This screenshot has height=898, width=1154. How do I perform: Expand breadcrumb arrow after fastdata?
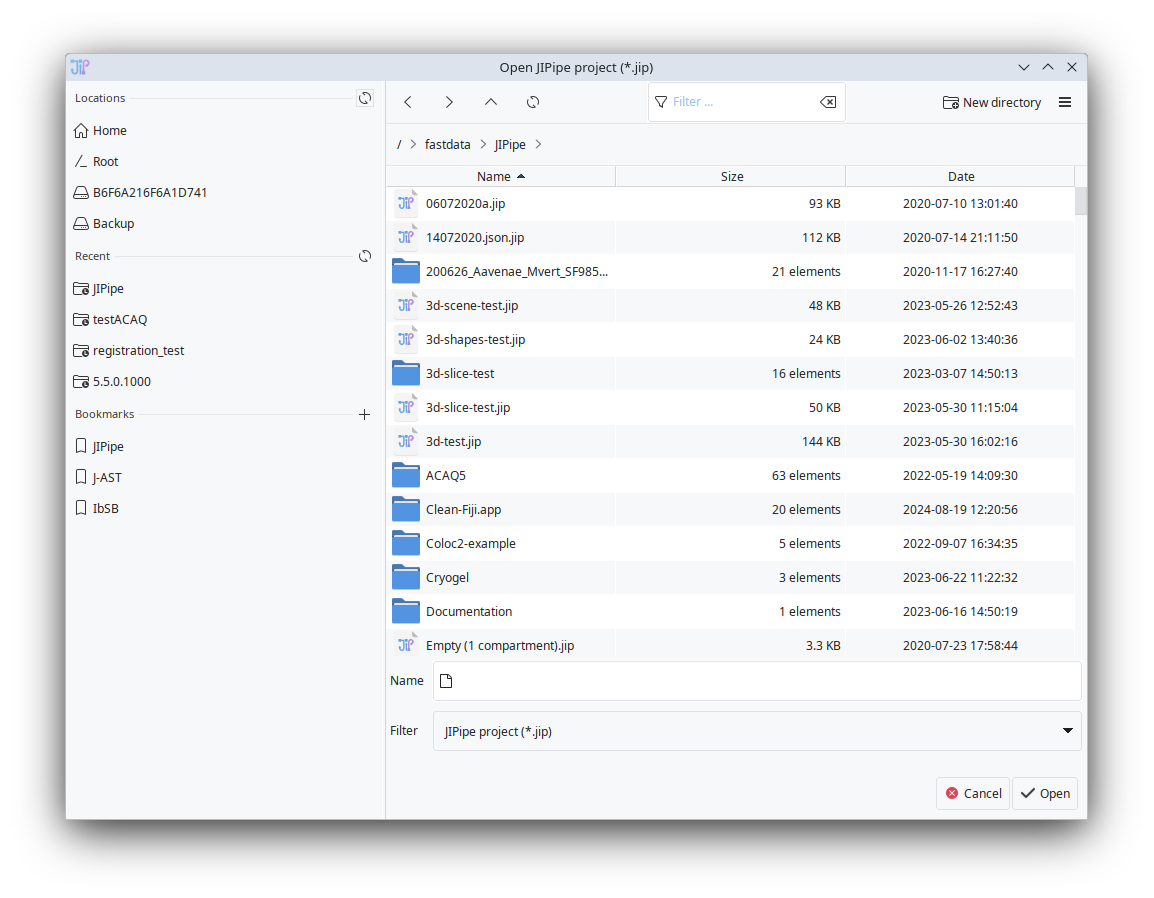click(483, 145)
